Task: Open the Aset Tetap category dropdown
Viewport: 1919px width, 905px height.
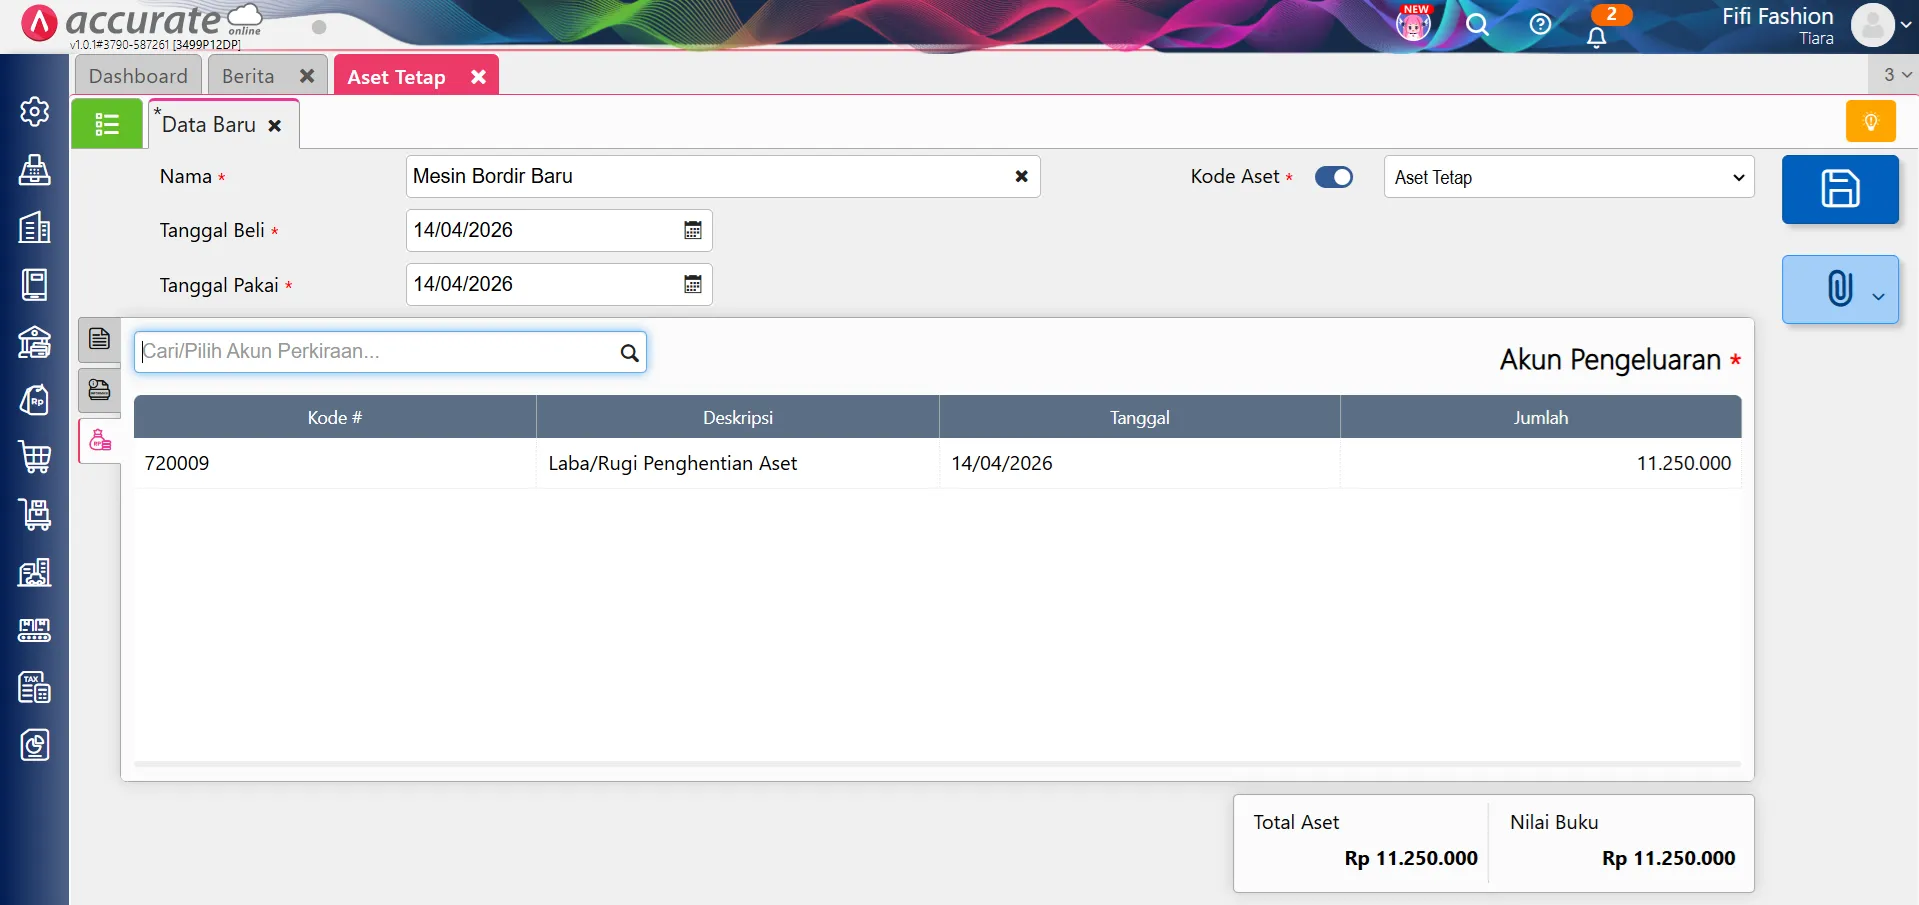Action: [x=1568, y=177]
